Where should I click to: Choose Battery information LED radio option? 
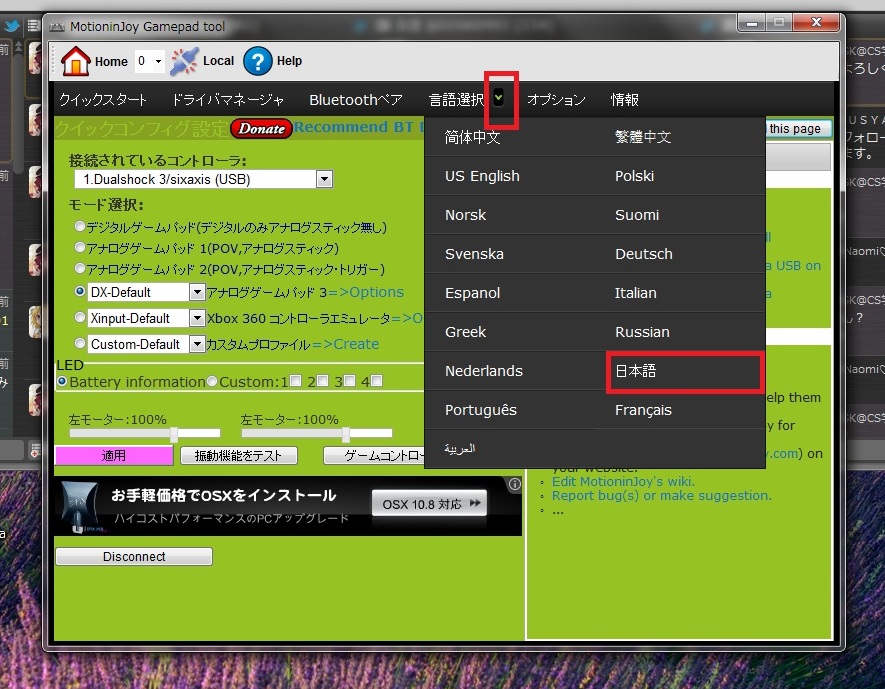tap(62, 381)
